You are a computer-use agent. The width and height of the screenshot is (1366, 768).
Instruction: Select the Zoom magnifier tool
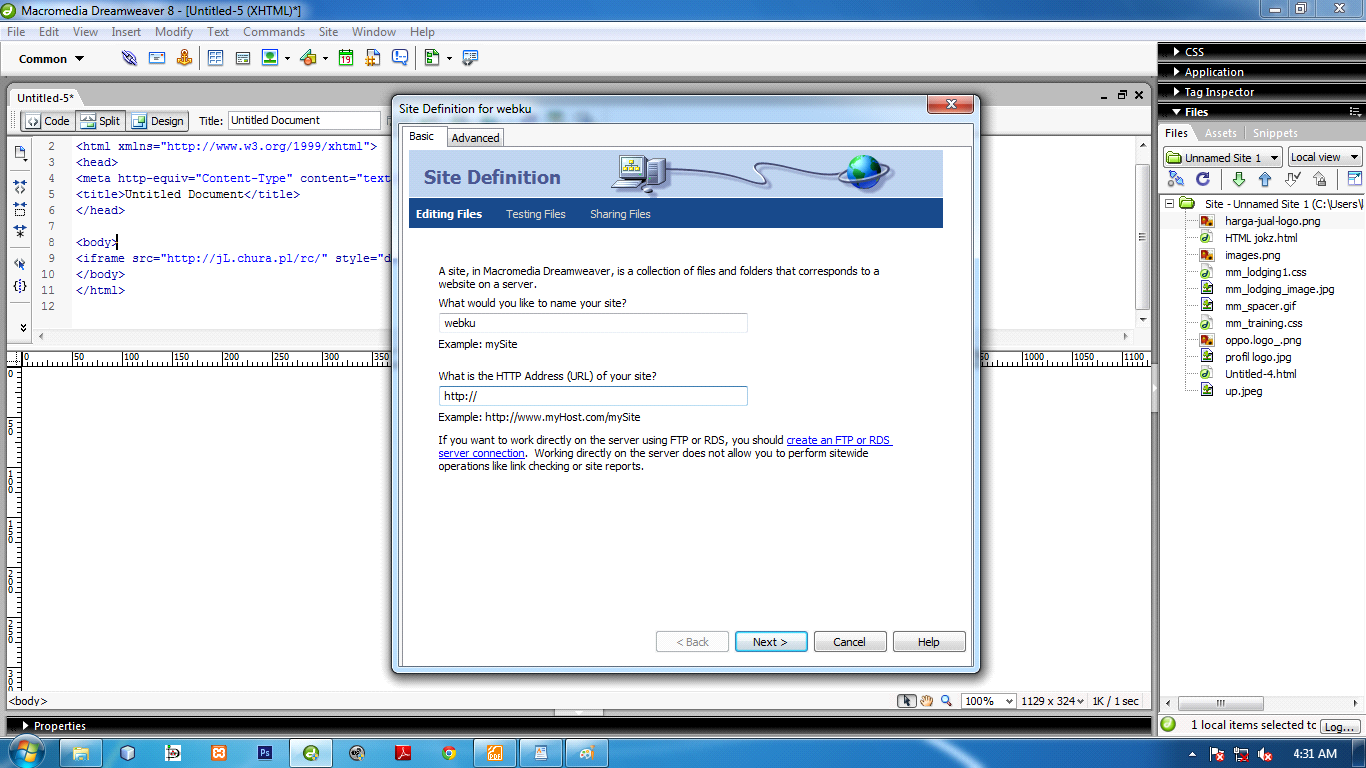pyautogui.click(x=946, y=701)
